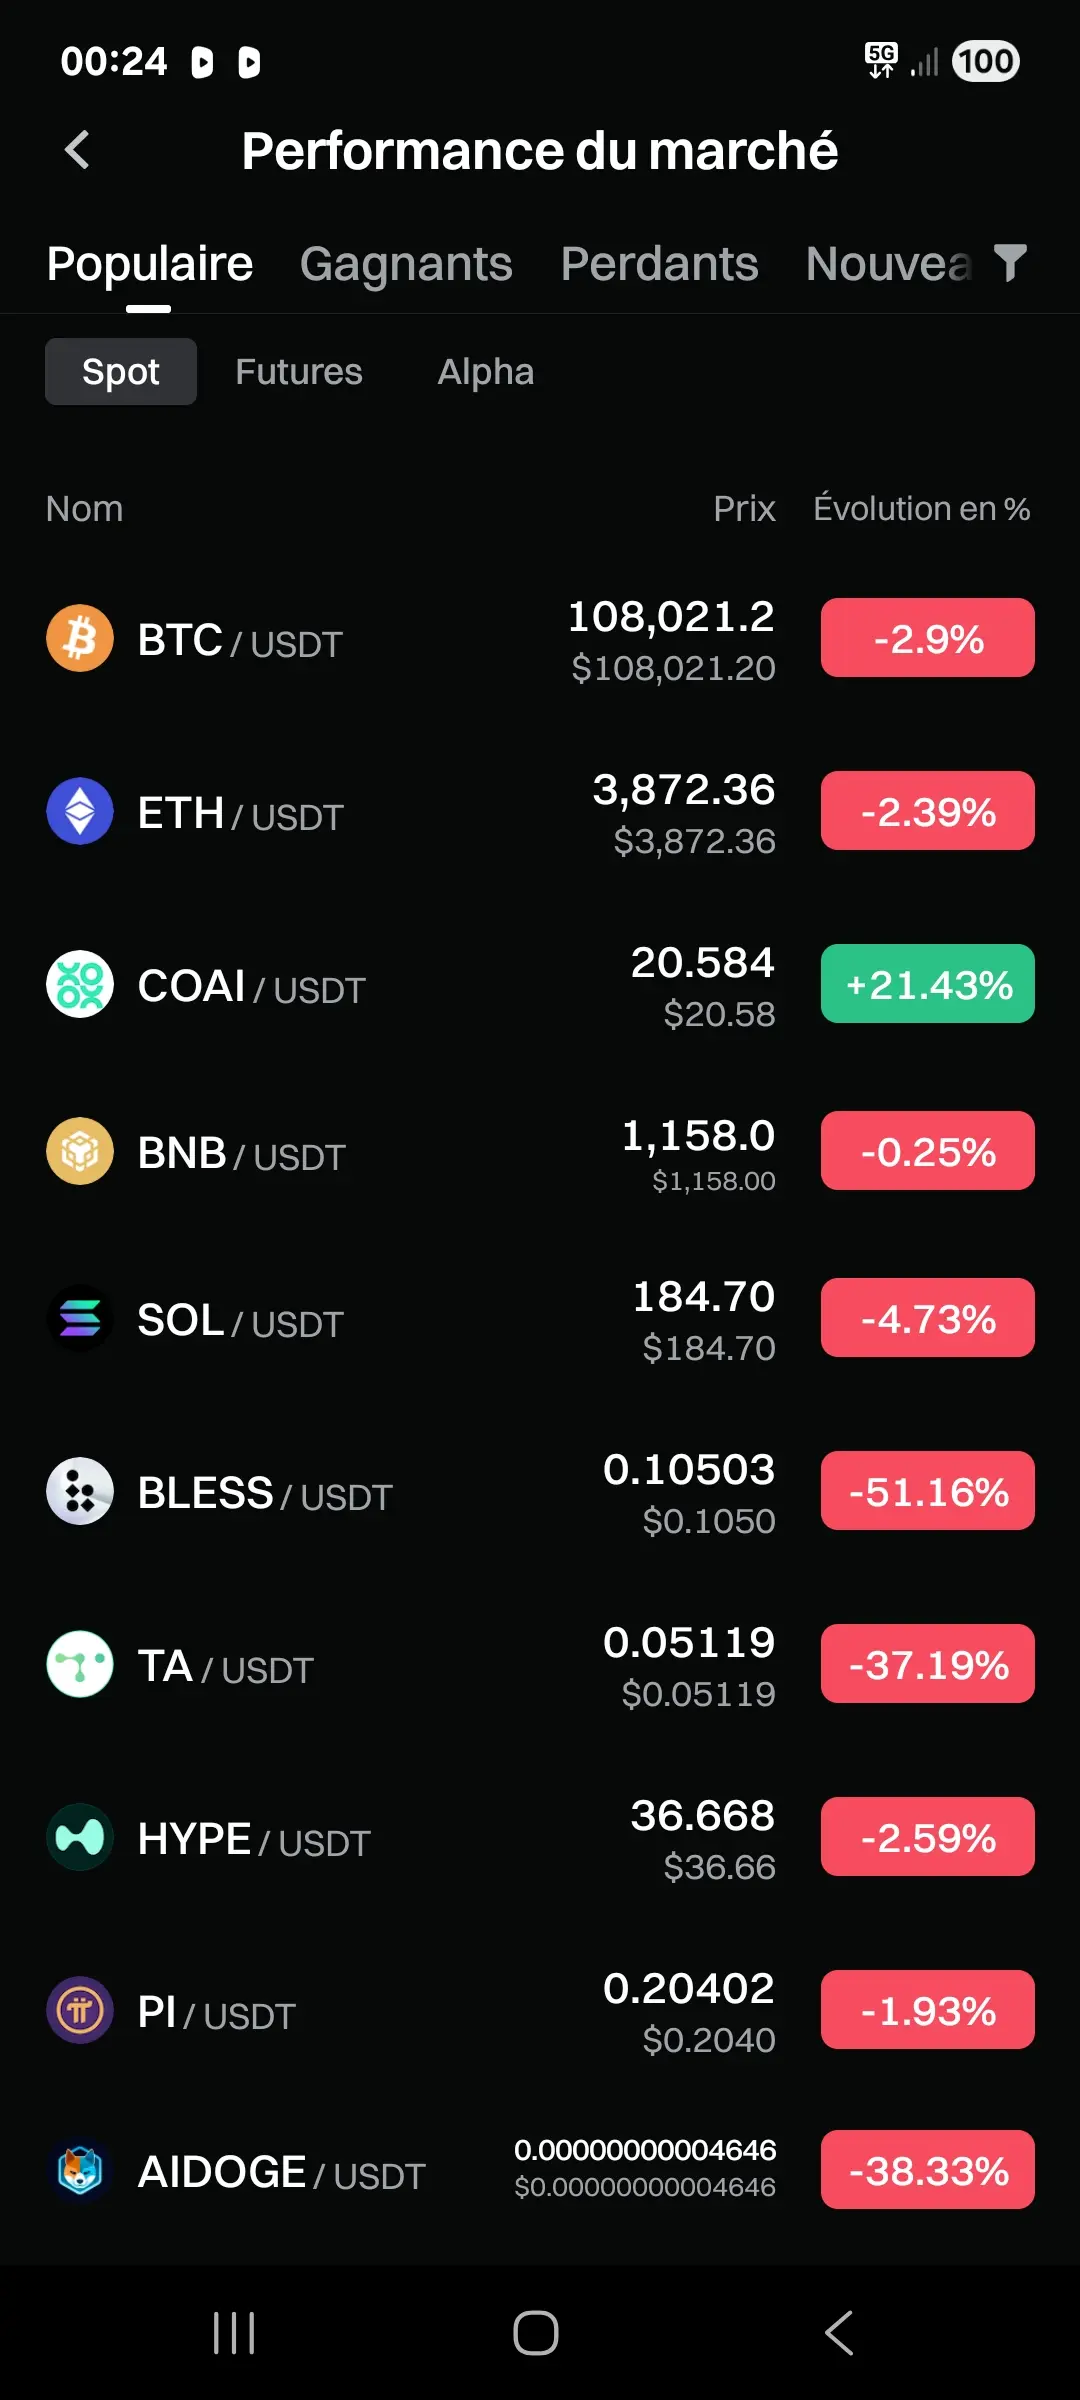The height and width of the screenshot is (2400, 1080).
Task: Open Android recent apps navigation button
Action: click(x=235, y=2333)
